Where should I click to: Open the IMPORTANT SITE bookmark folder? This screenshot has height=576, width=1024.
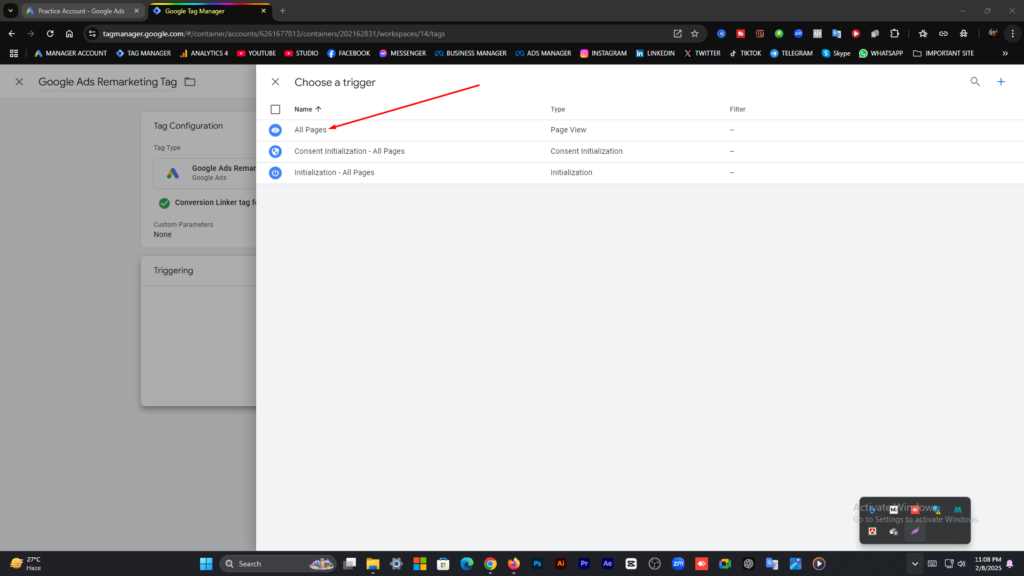click(x=943, y=54)
